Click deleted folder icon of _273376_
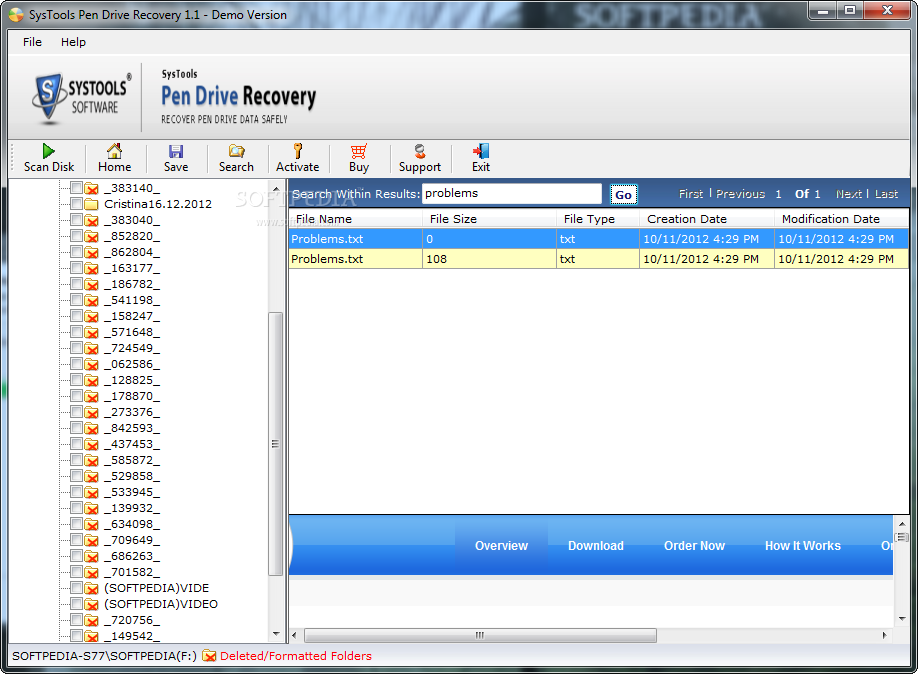 [91, 412]
